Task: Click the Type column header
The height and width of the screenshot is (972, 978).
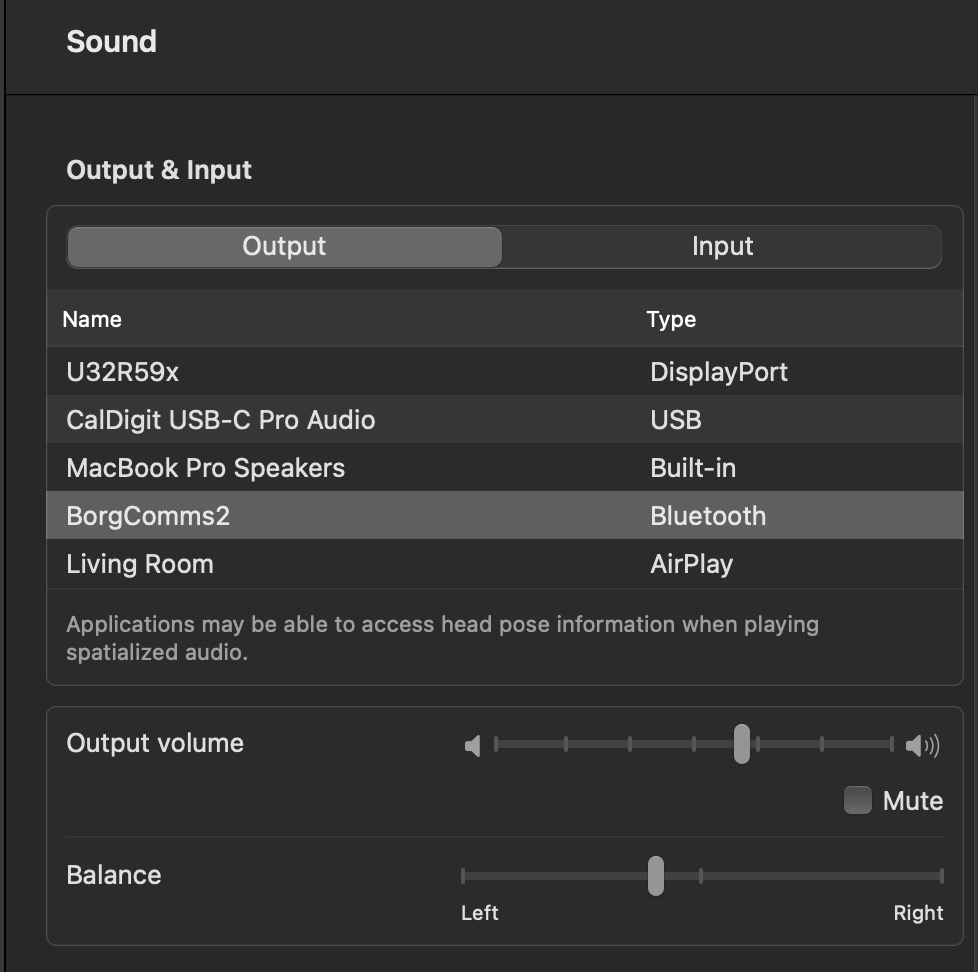Action: point(671,319)
